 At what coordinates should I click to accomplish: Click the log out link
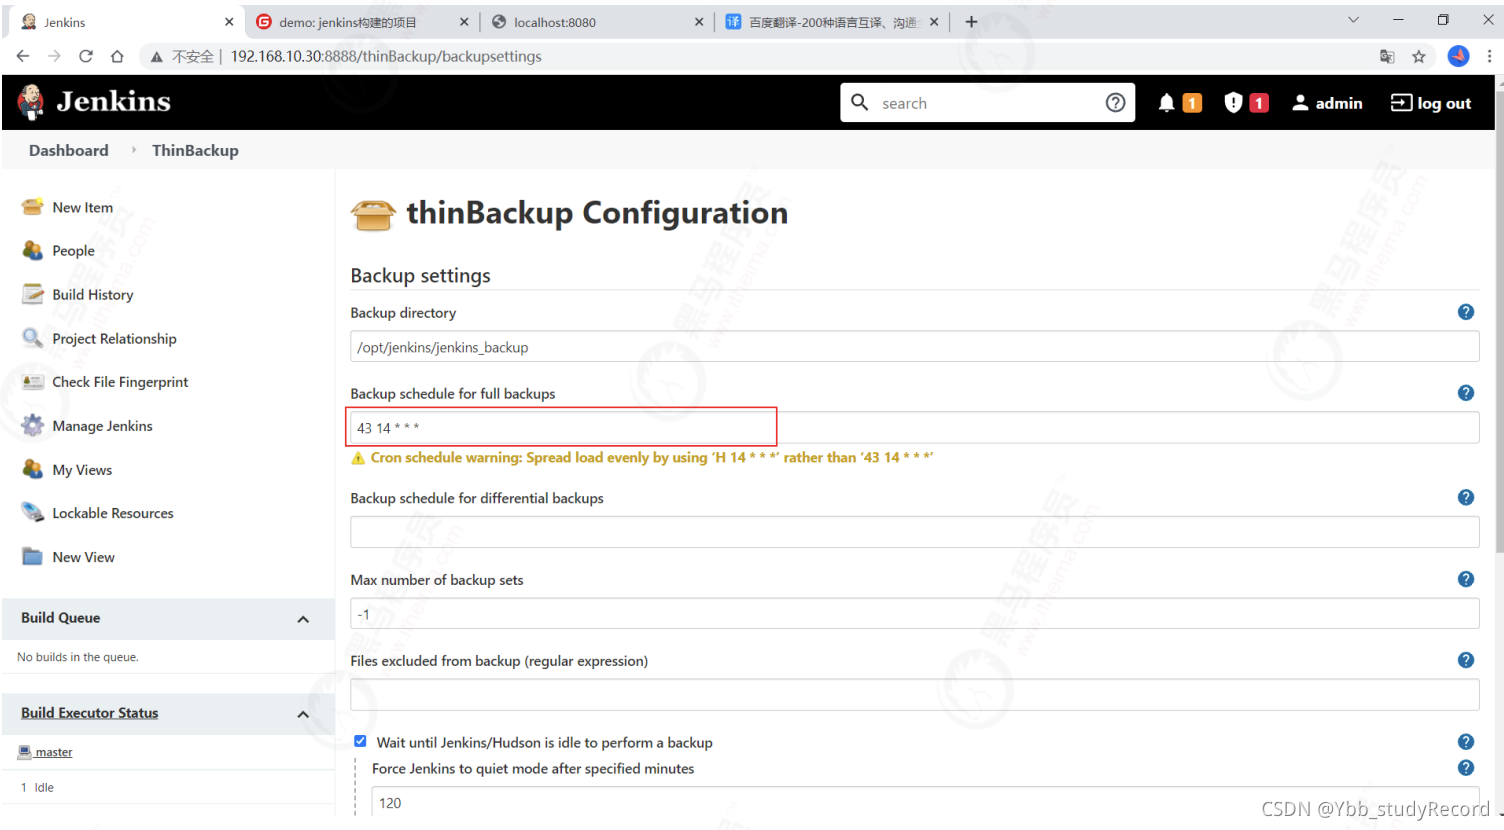coord(1444,103)
